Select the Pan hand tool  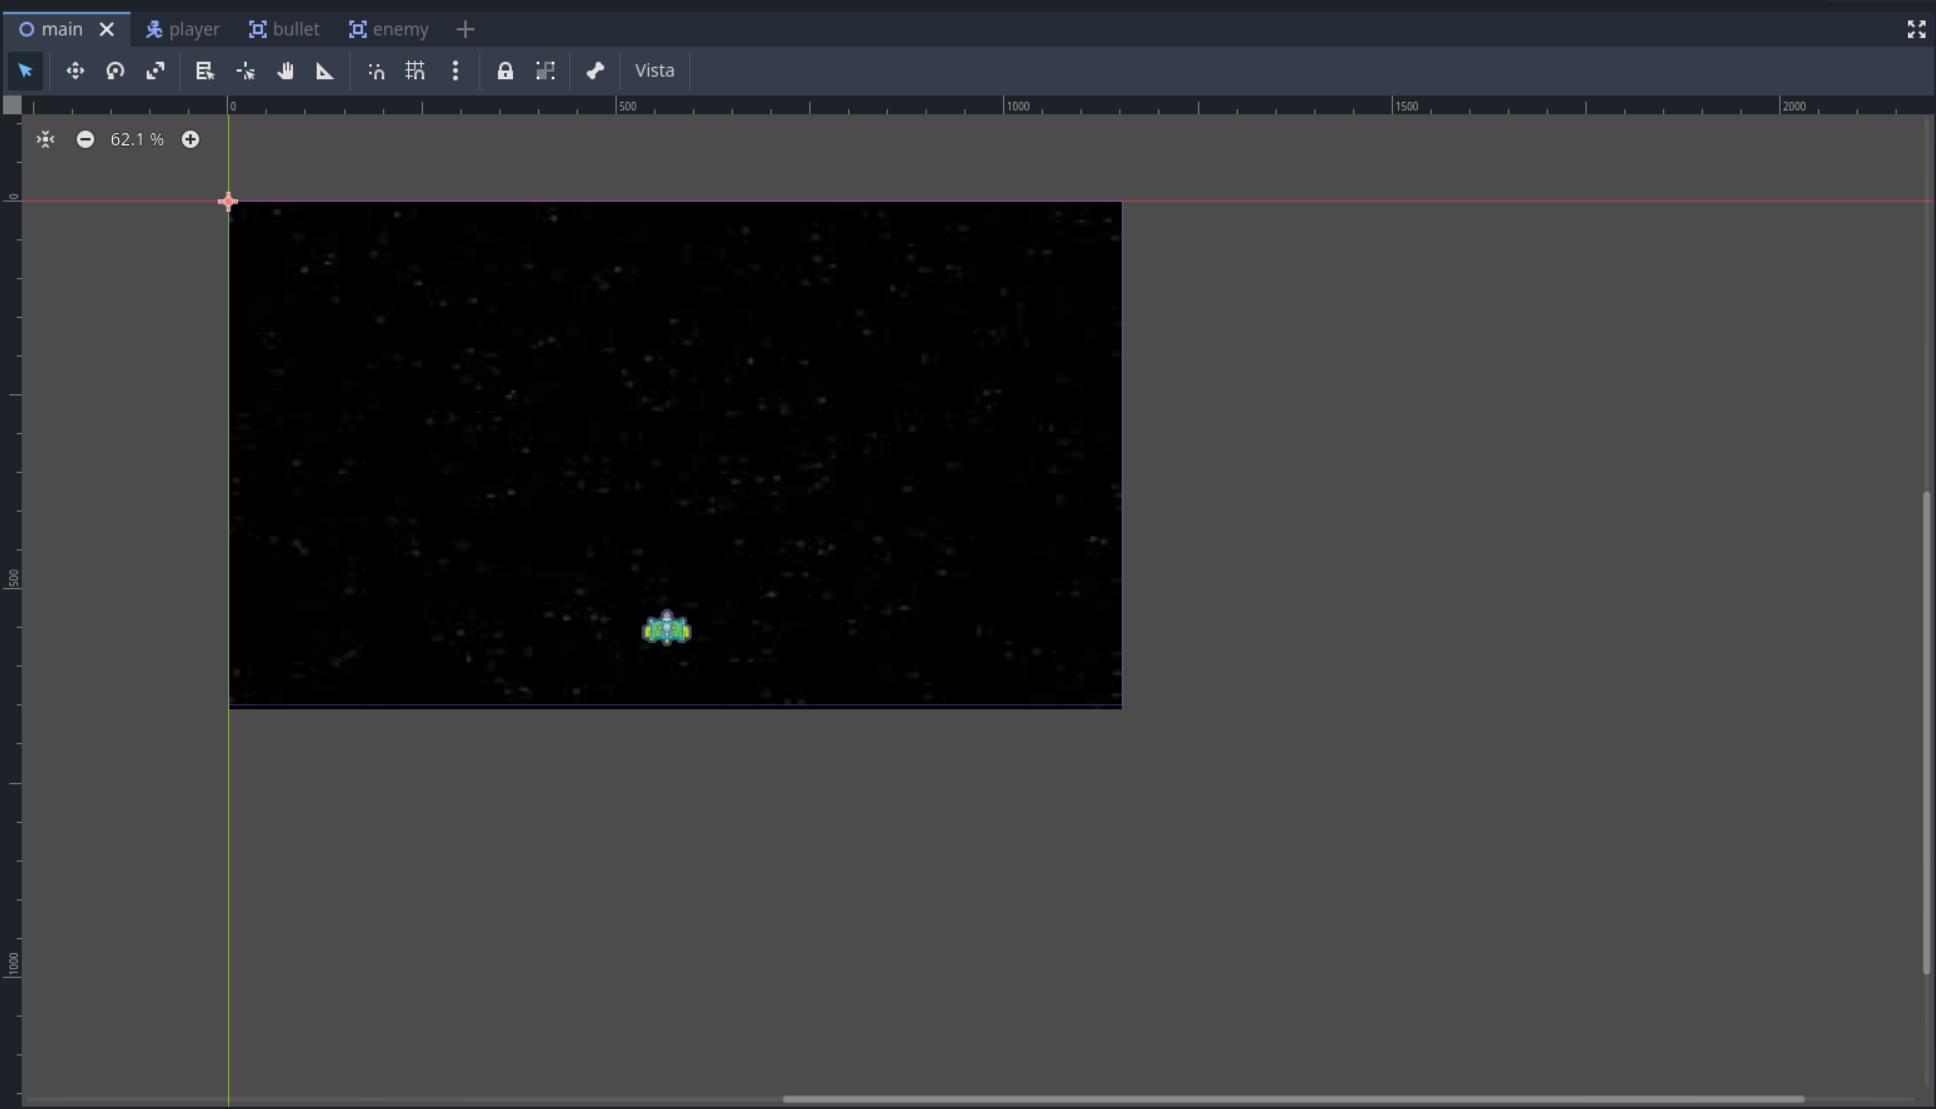285,71
